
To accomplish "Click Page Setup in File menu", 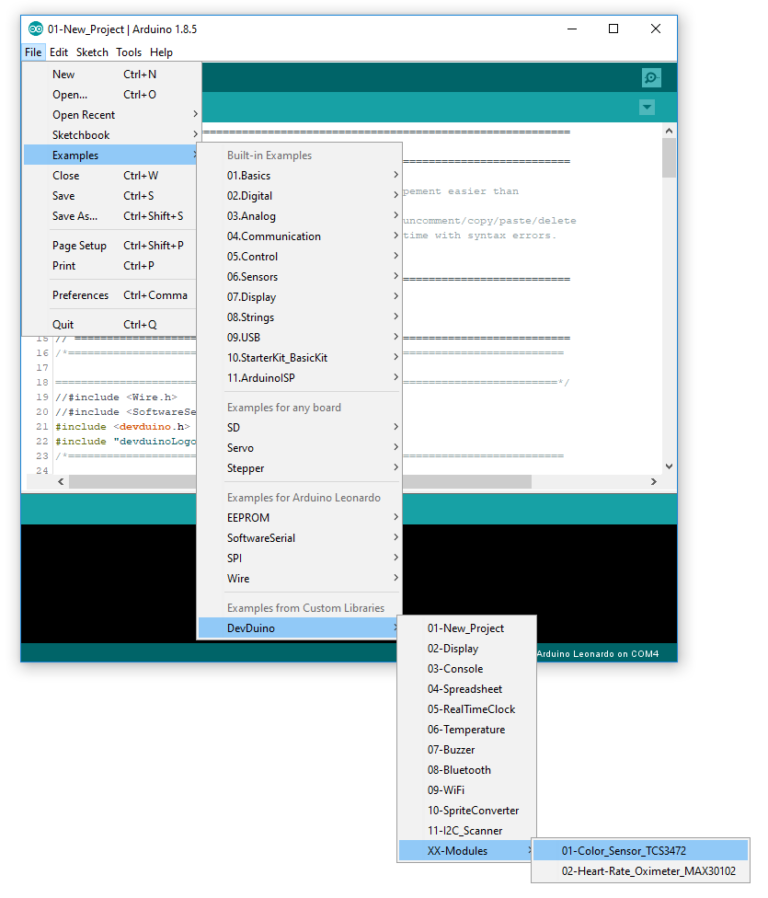I will coord(80,245).
